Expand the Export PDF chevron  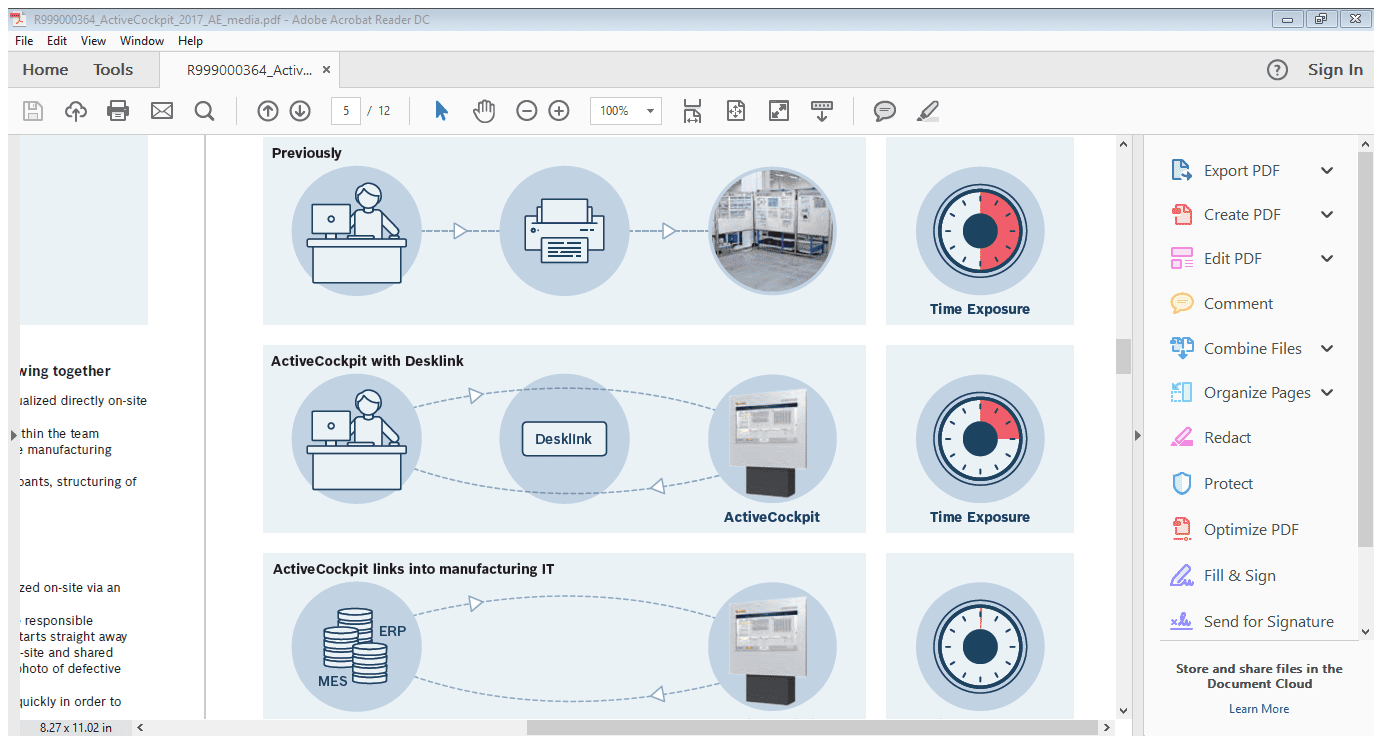(1327, 170)
